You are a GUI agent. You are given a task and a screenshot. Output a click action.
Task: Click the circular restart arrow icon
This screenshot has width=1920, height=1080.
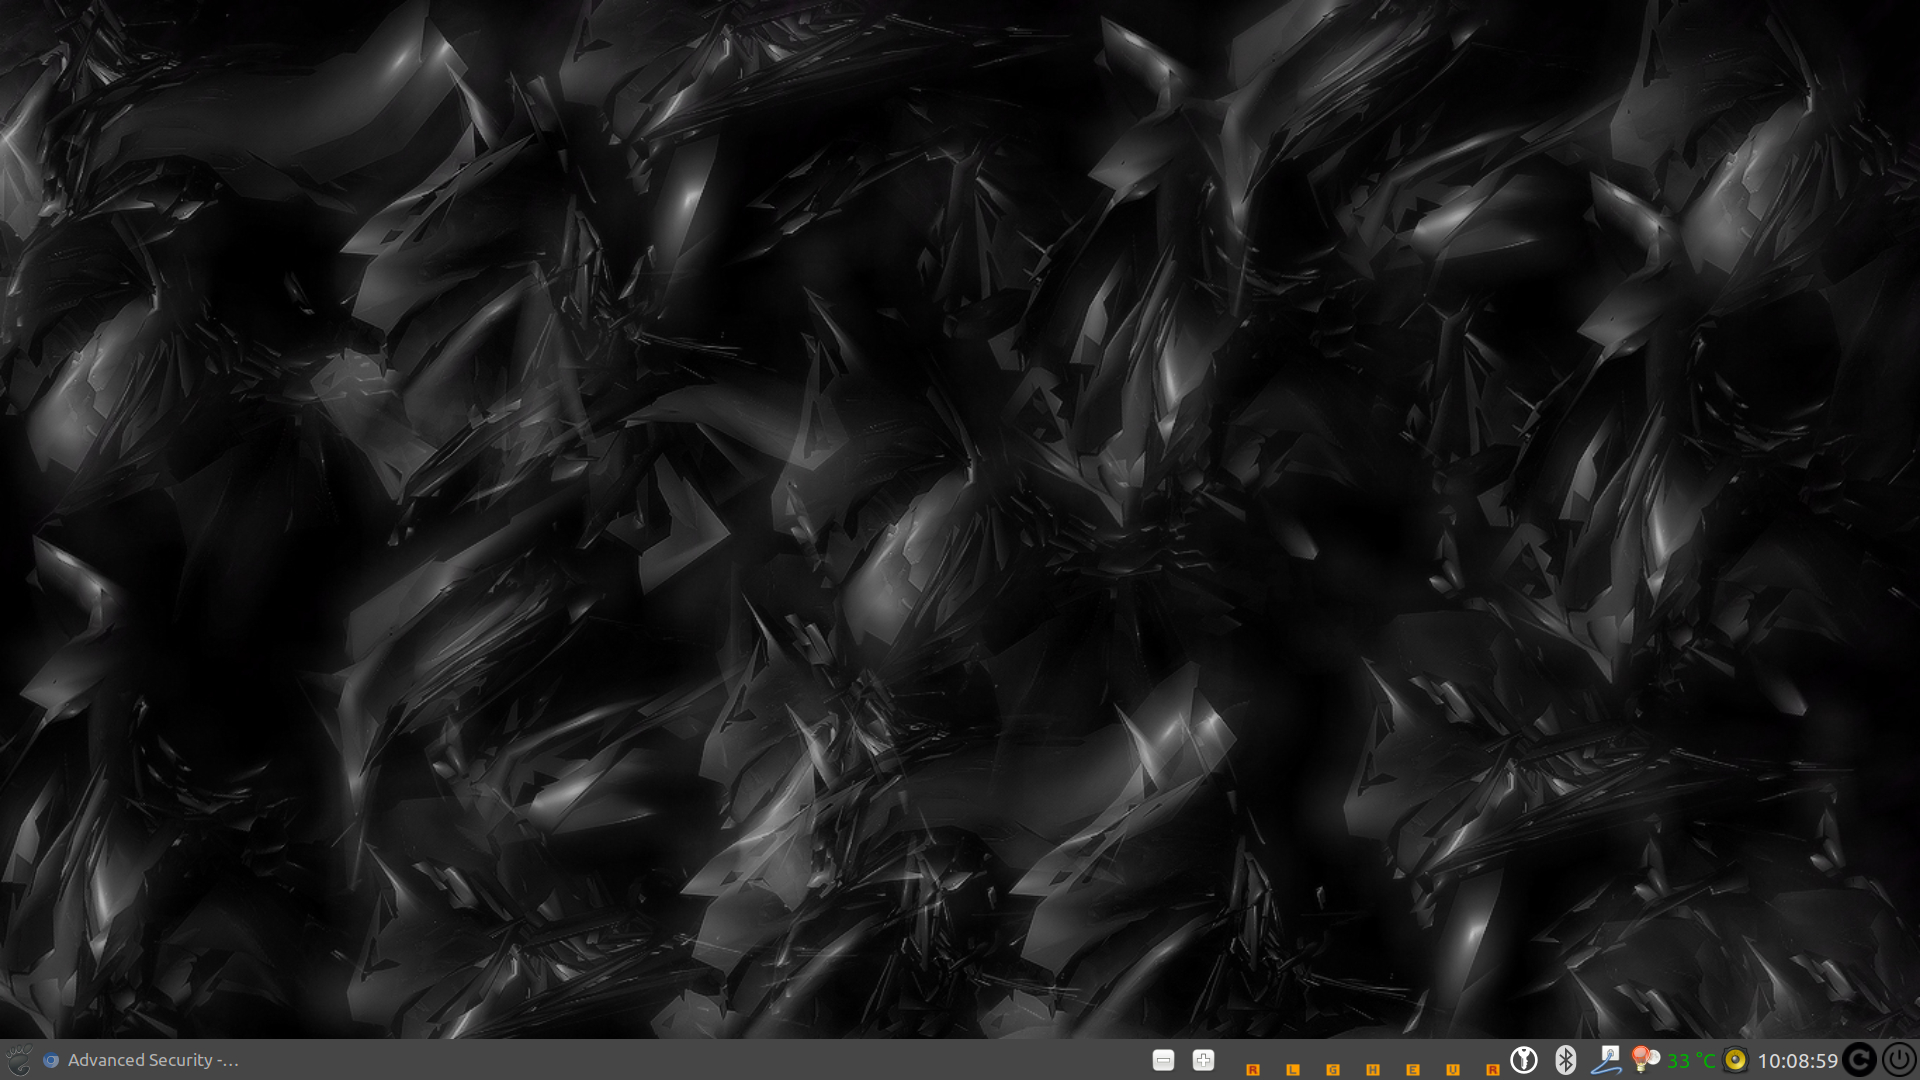[x=1859, y=1060]
